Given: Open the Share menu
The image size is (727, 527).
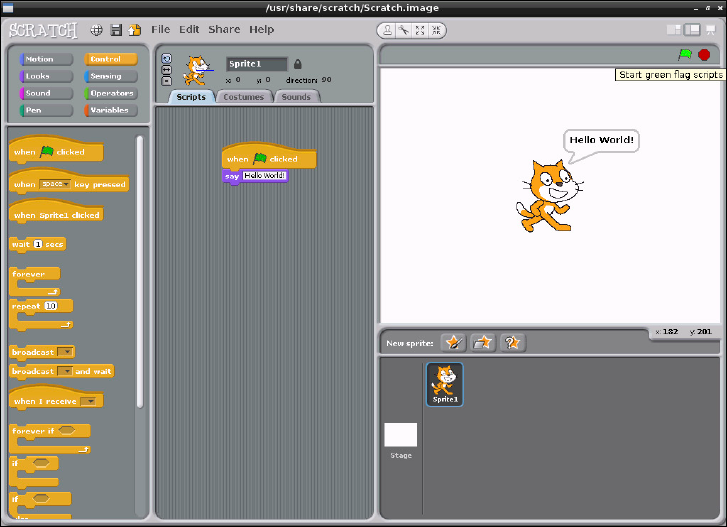Looking at the screenshot, I should [224, 30].
